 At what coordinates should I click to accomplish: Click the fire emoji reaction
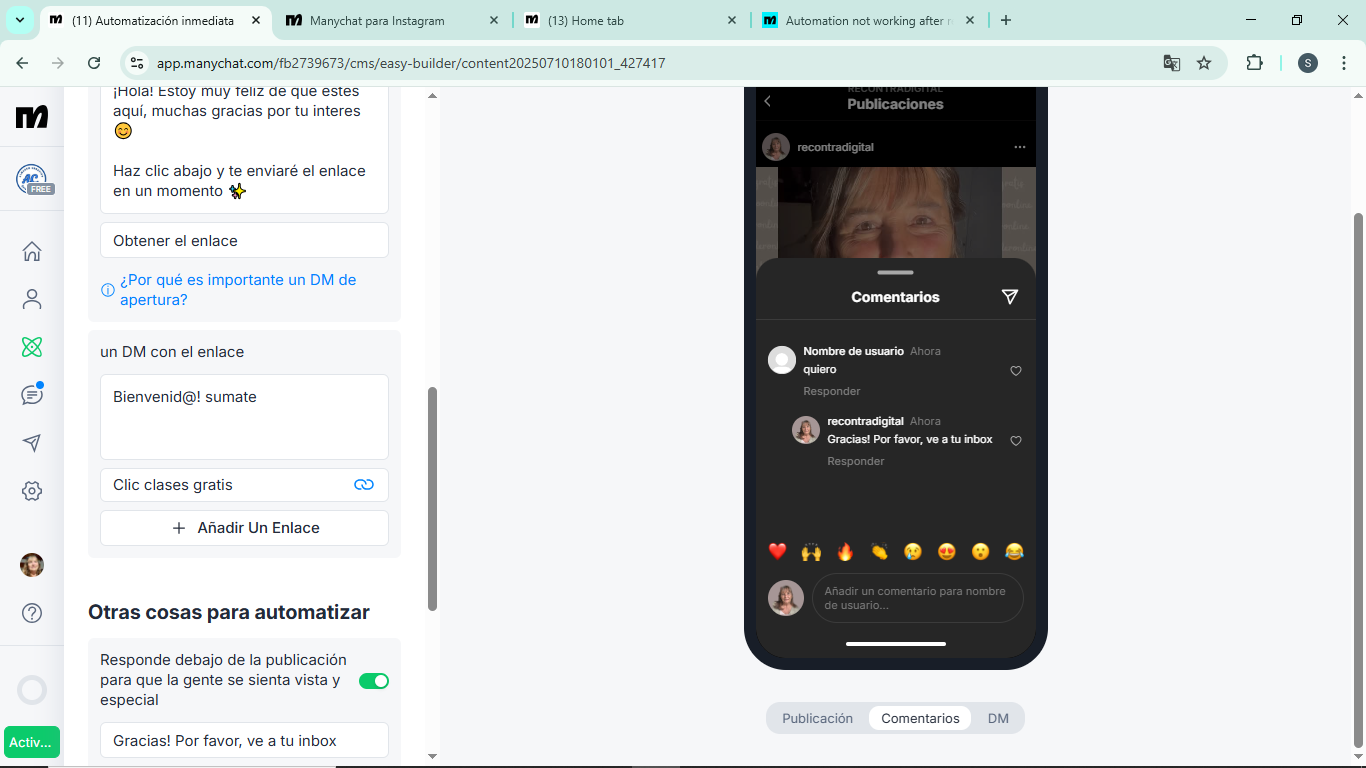pyautogui.click(x=845, y=551)
